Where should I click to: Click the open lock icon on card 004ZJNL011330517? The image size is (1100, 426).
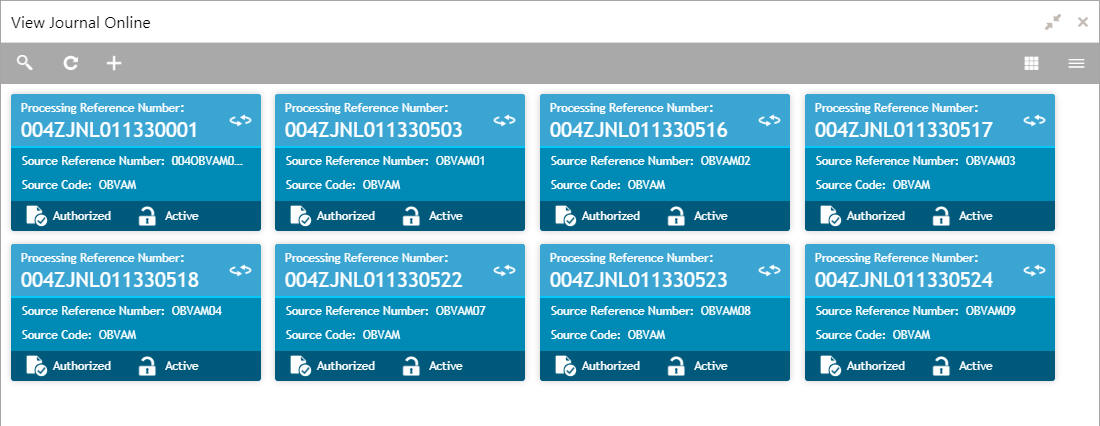941,216
